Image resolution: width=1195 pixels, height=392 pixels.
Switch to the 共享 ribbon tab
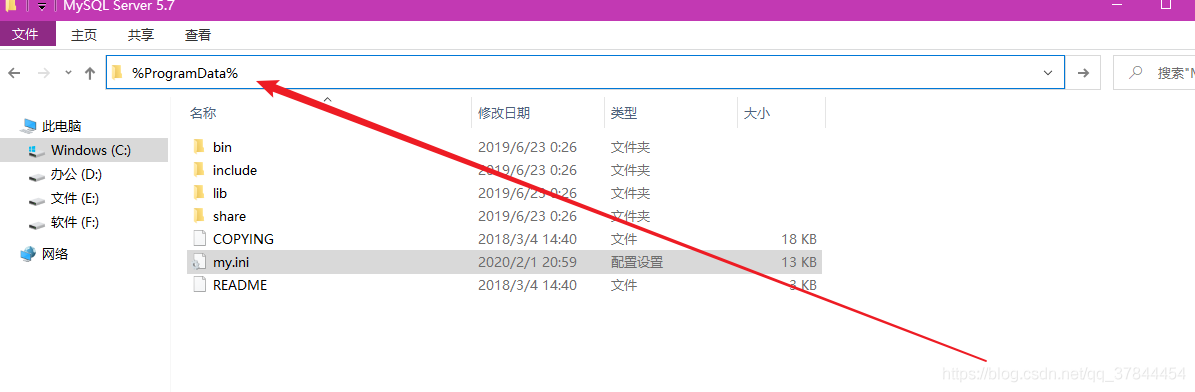tap(140, 34)
